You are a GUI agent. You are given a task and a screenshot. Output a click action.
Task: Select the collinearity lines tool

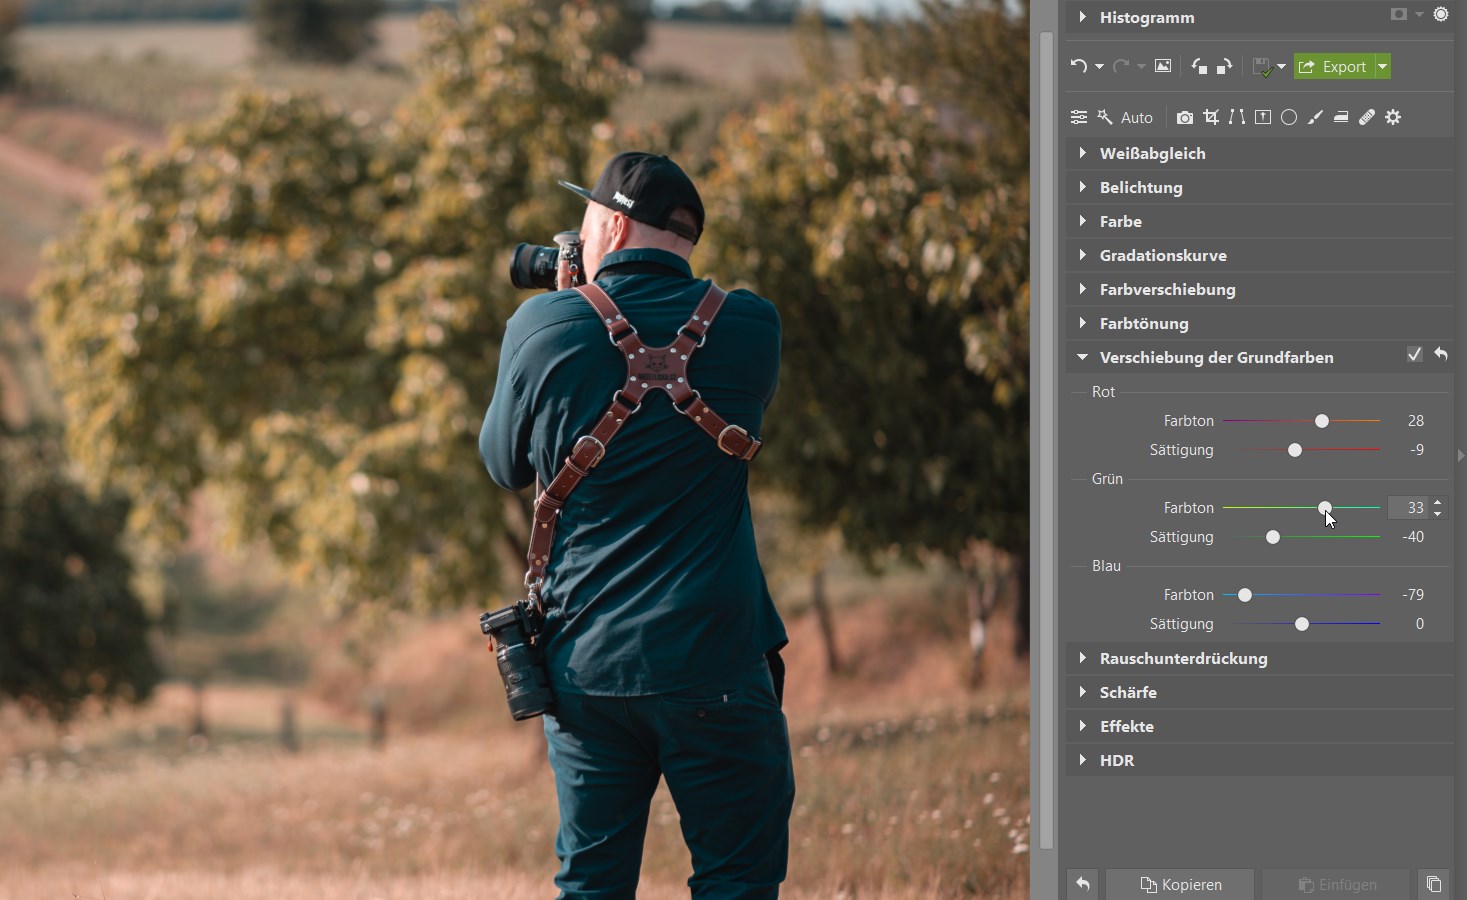pos(1237,117)
